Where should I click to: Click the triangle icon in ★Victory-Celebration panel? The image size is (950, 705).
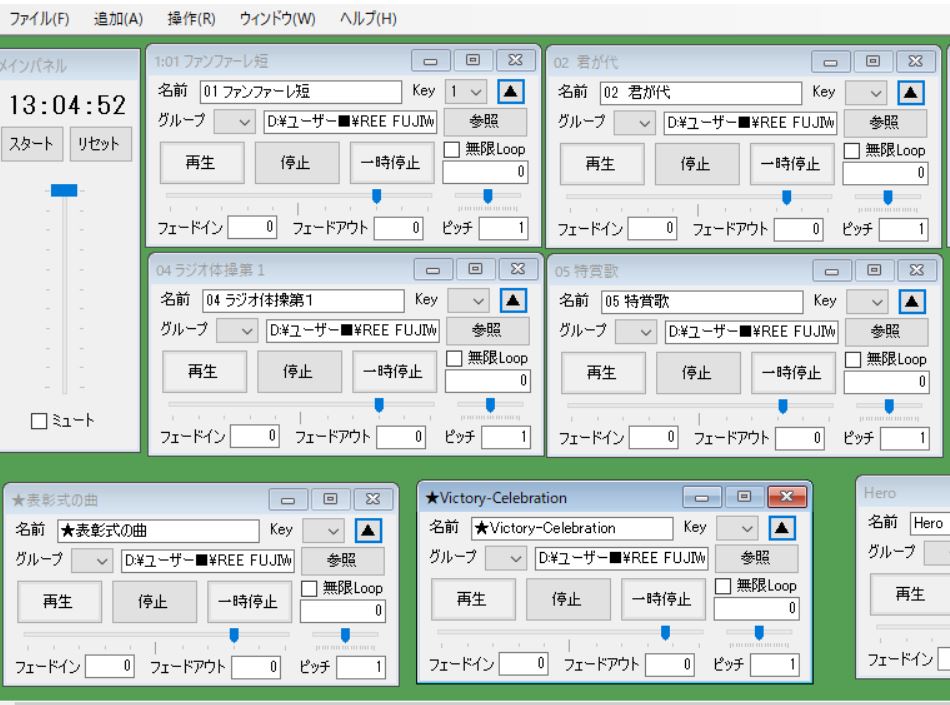pyautogui.click(x=779, y=527)
